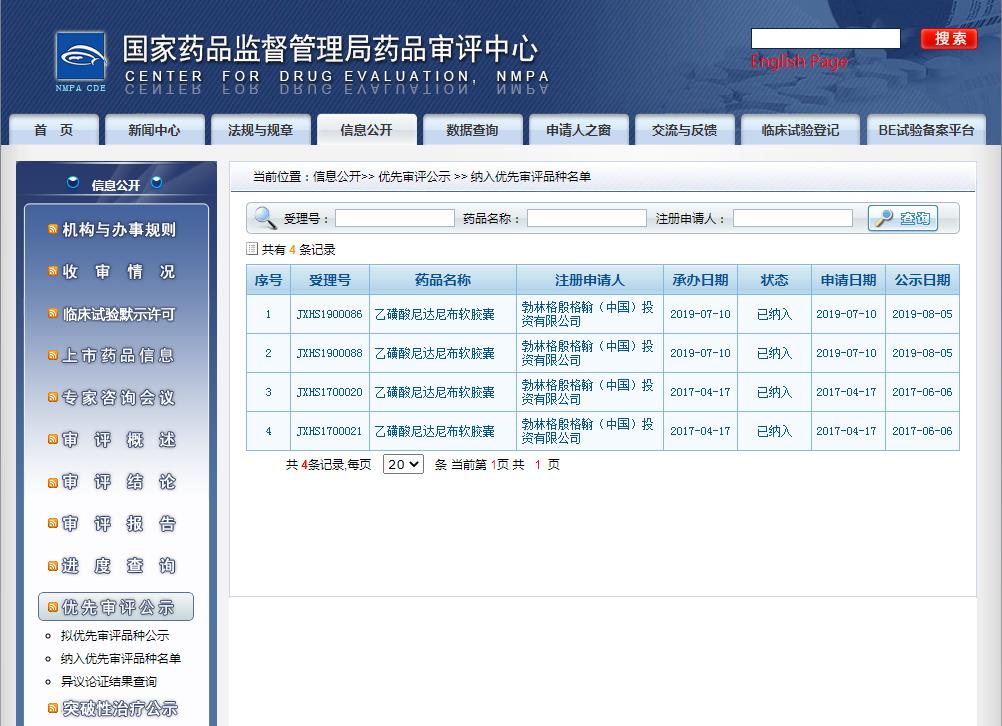Viewport: 1002px width, 726px height.
Task: Select acceptance number JXHS1700021
Action: (330, 431)
